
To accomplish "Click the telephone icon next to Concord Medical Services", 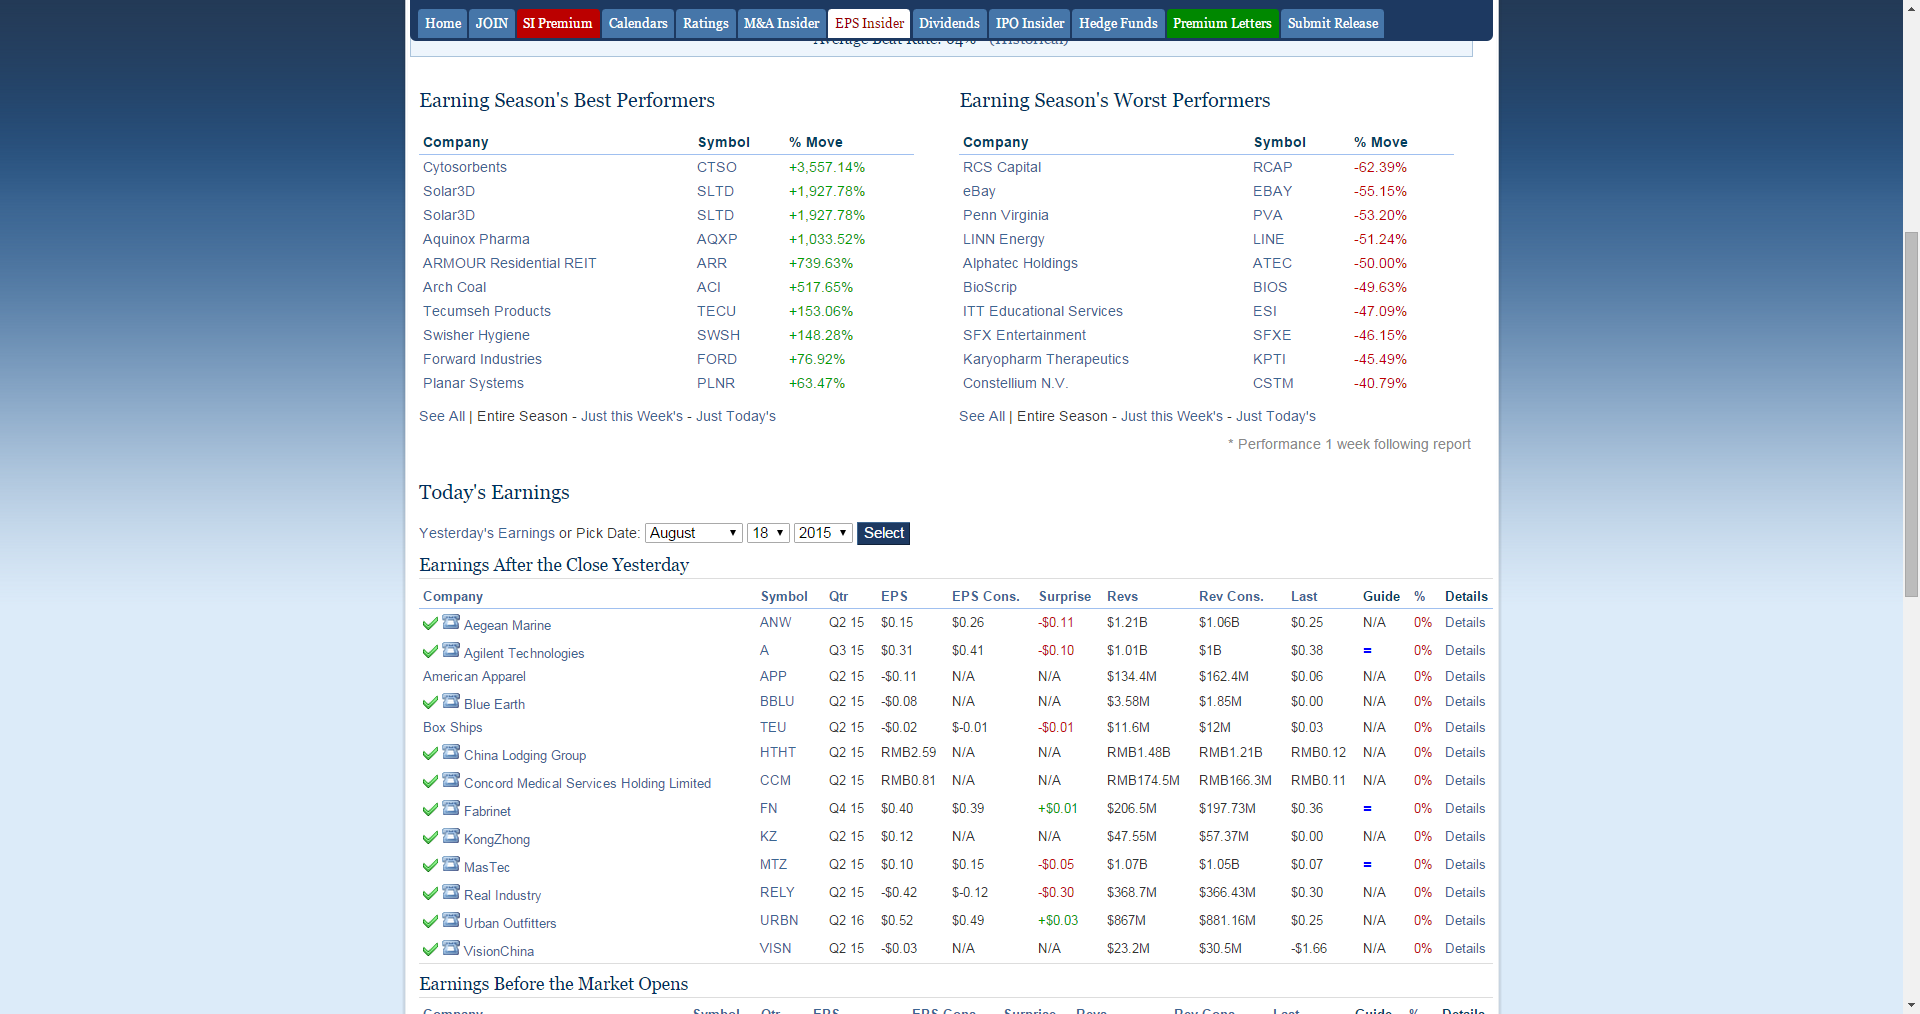I will coord(451,779).
